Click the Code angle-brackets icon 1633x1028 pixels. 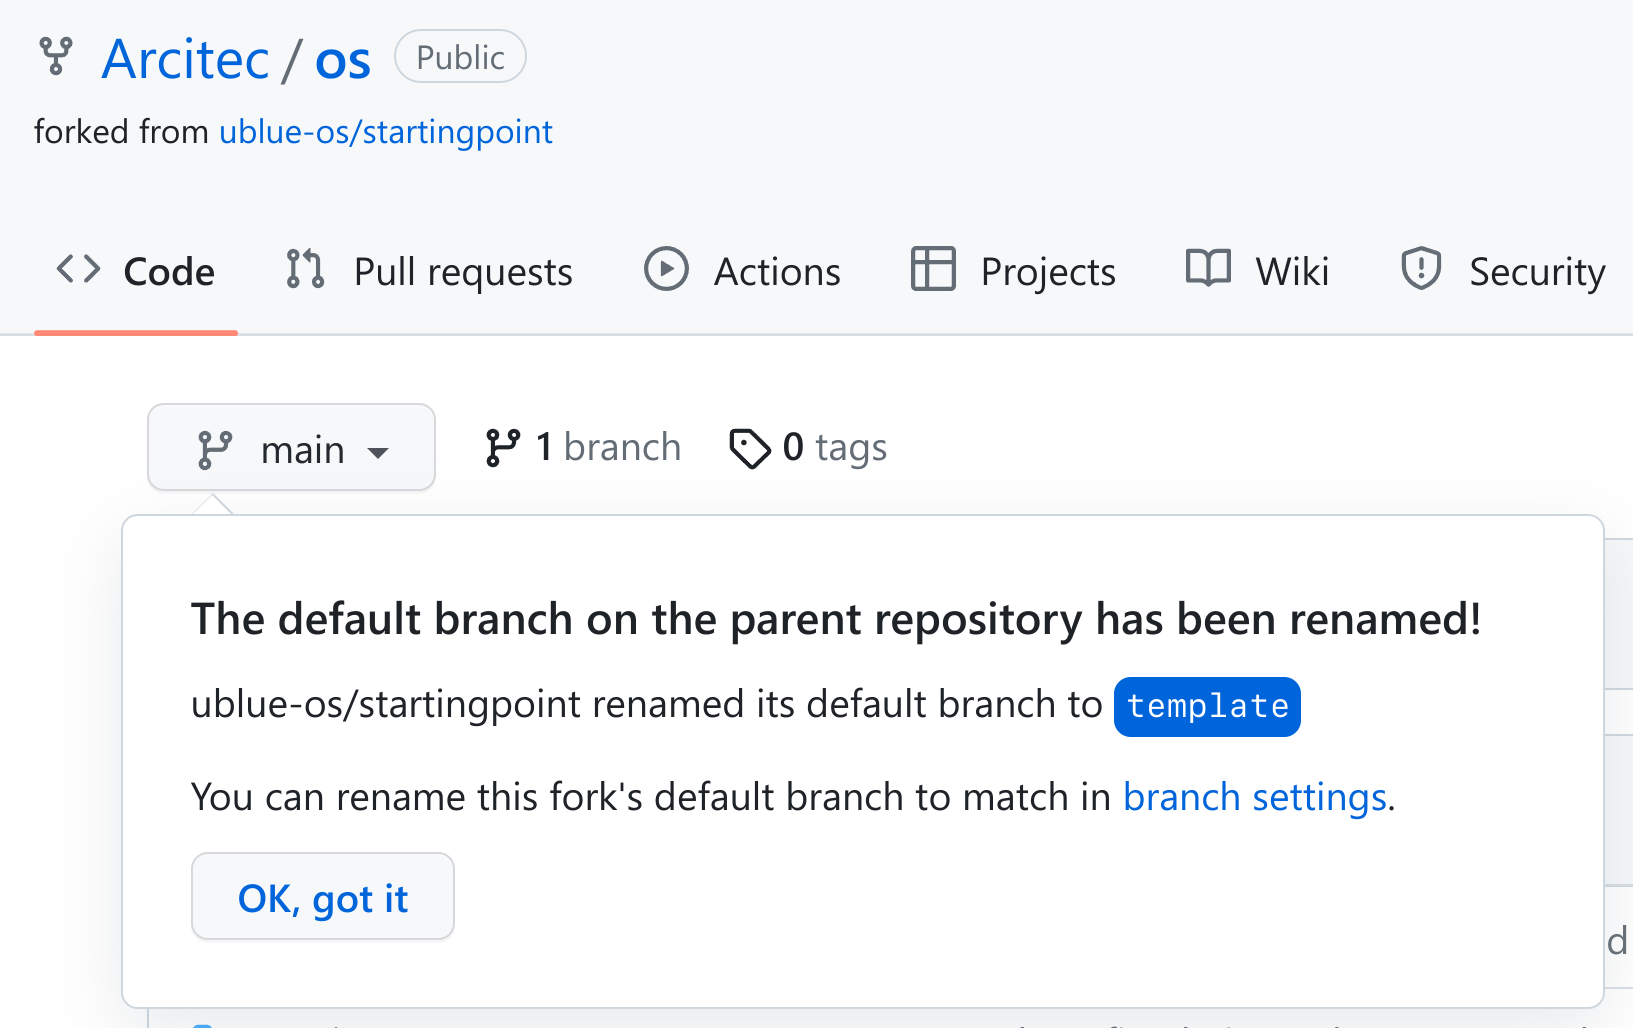click(79, 269)
